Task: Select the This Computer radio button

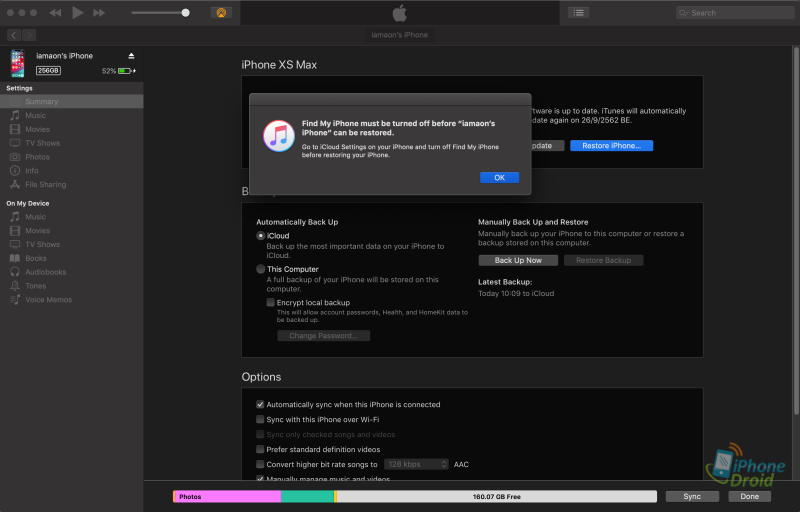Action: tap(261, 269)
